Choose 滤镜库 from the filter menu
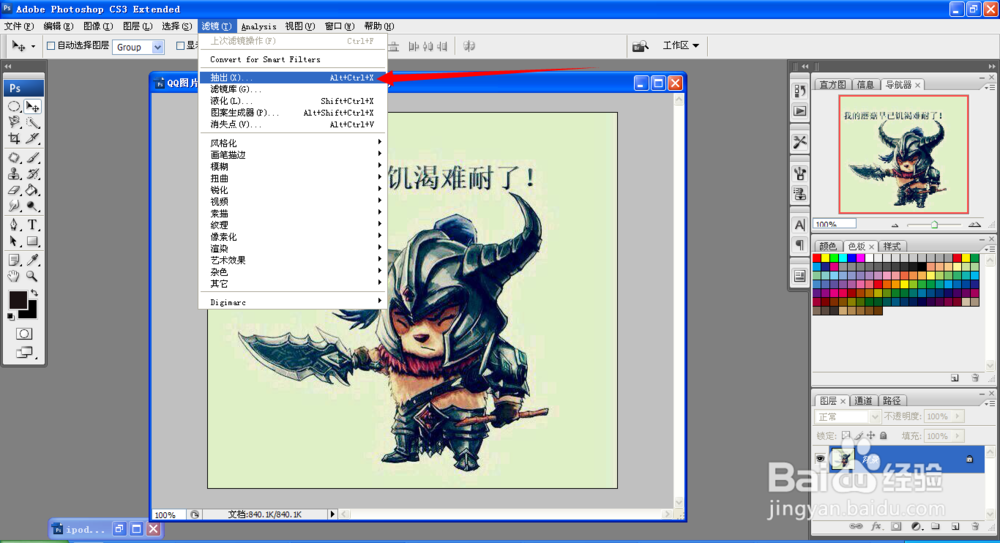Viewport: 1000px width, 543px height. click(293, 89)
